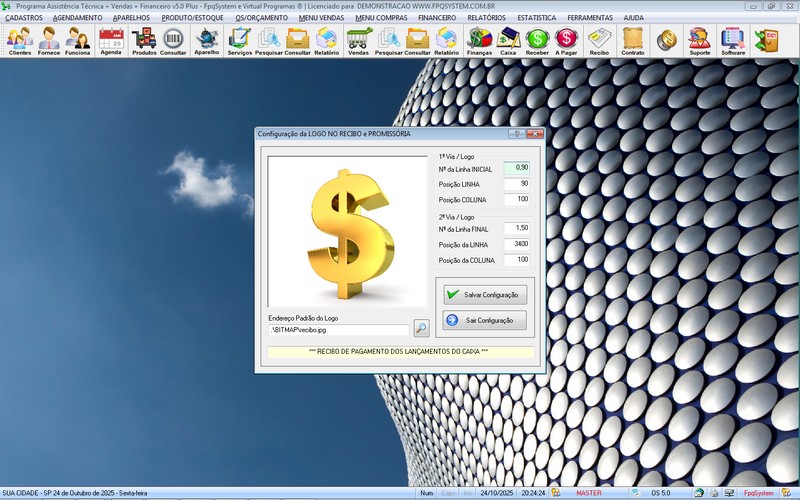This screenshot has width=800, height=500.
Task: Click Pesquisar icon right of Vendas
Action: [x=389, y=41]
